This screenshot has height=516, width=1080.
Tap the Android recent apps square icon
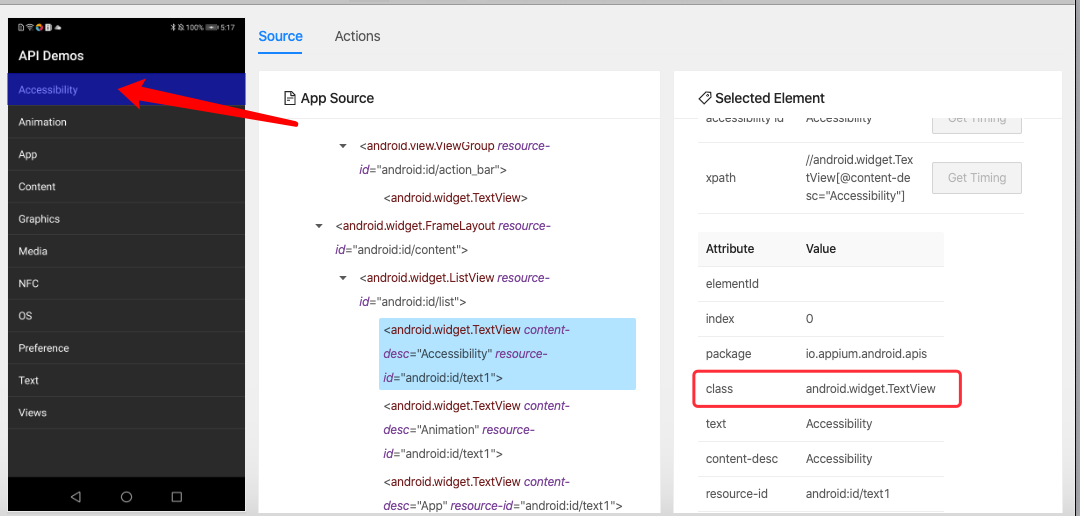[x=176, y=496]
